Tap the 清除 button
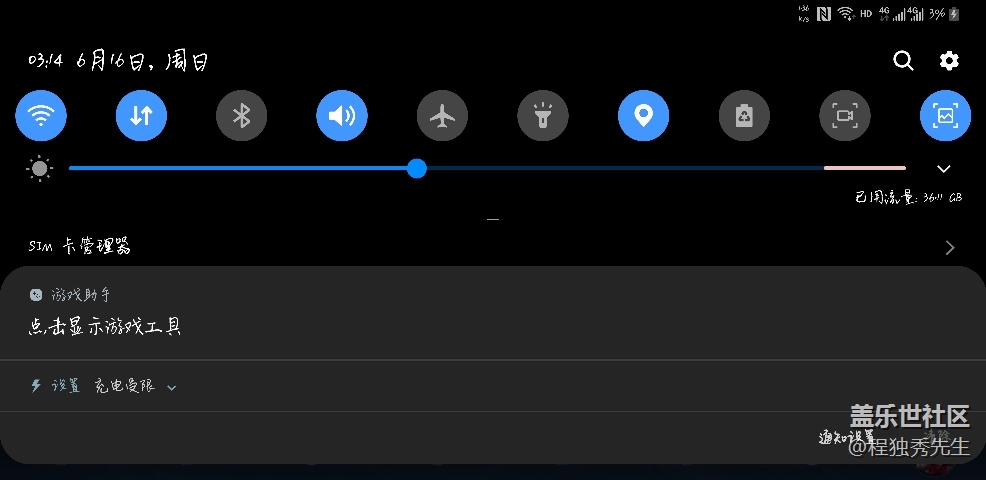 936,435
